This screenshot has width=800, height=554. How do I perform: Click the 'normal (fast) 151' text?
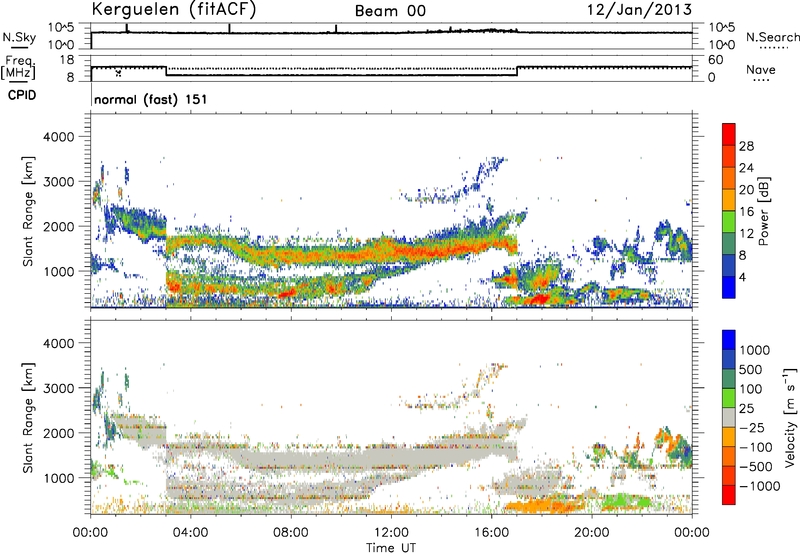[x=151, y=99]
